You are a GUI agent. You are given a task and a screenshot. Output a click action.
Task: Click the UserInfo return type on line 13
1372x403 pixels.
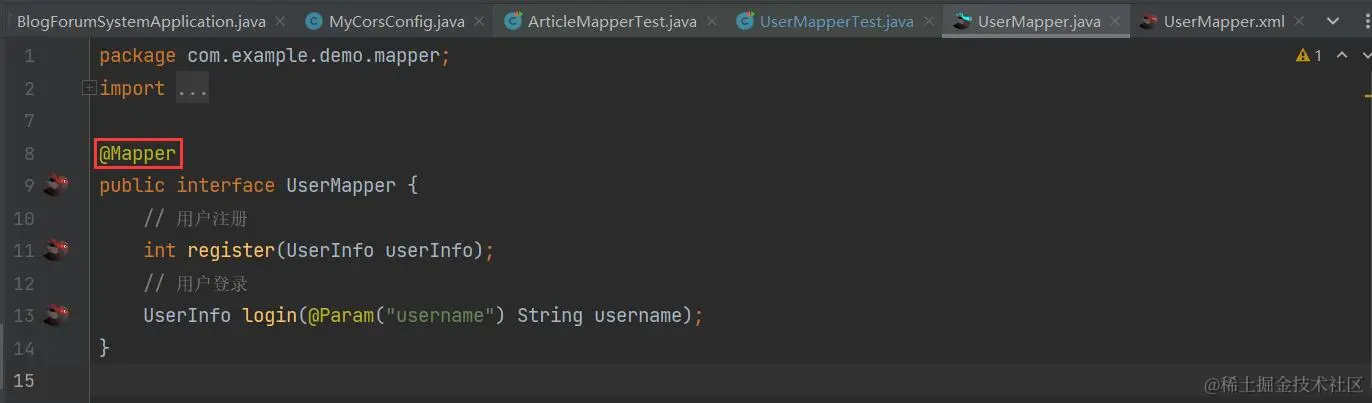point(187,316)
